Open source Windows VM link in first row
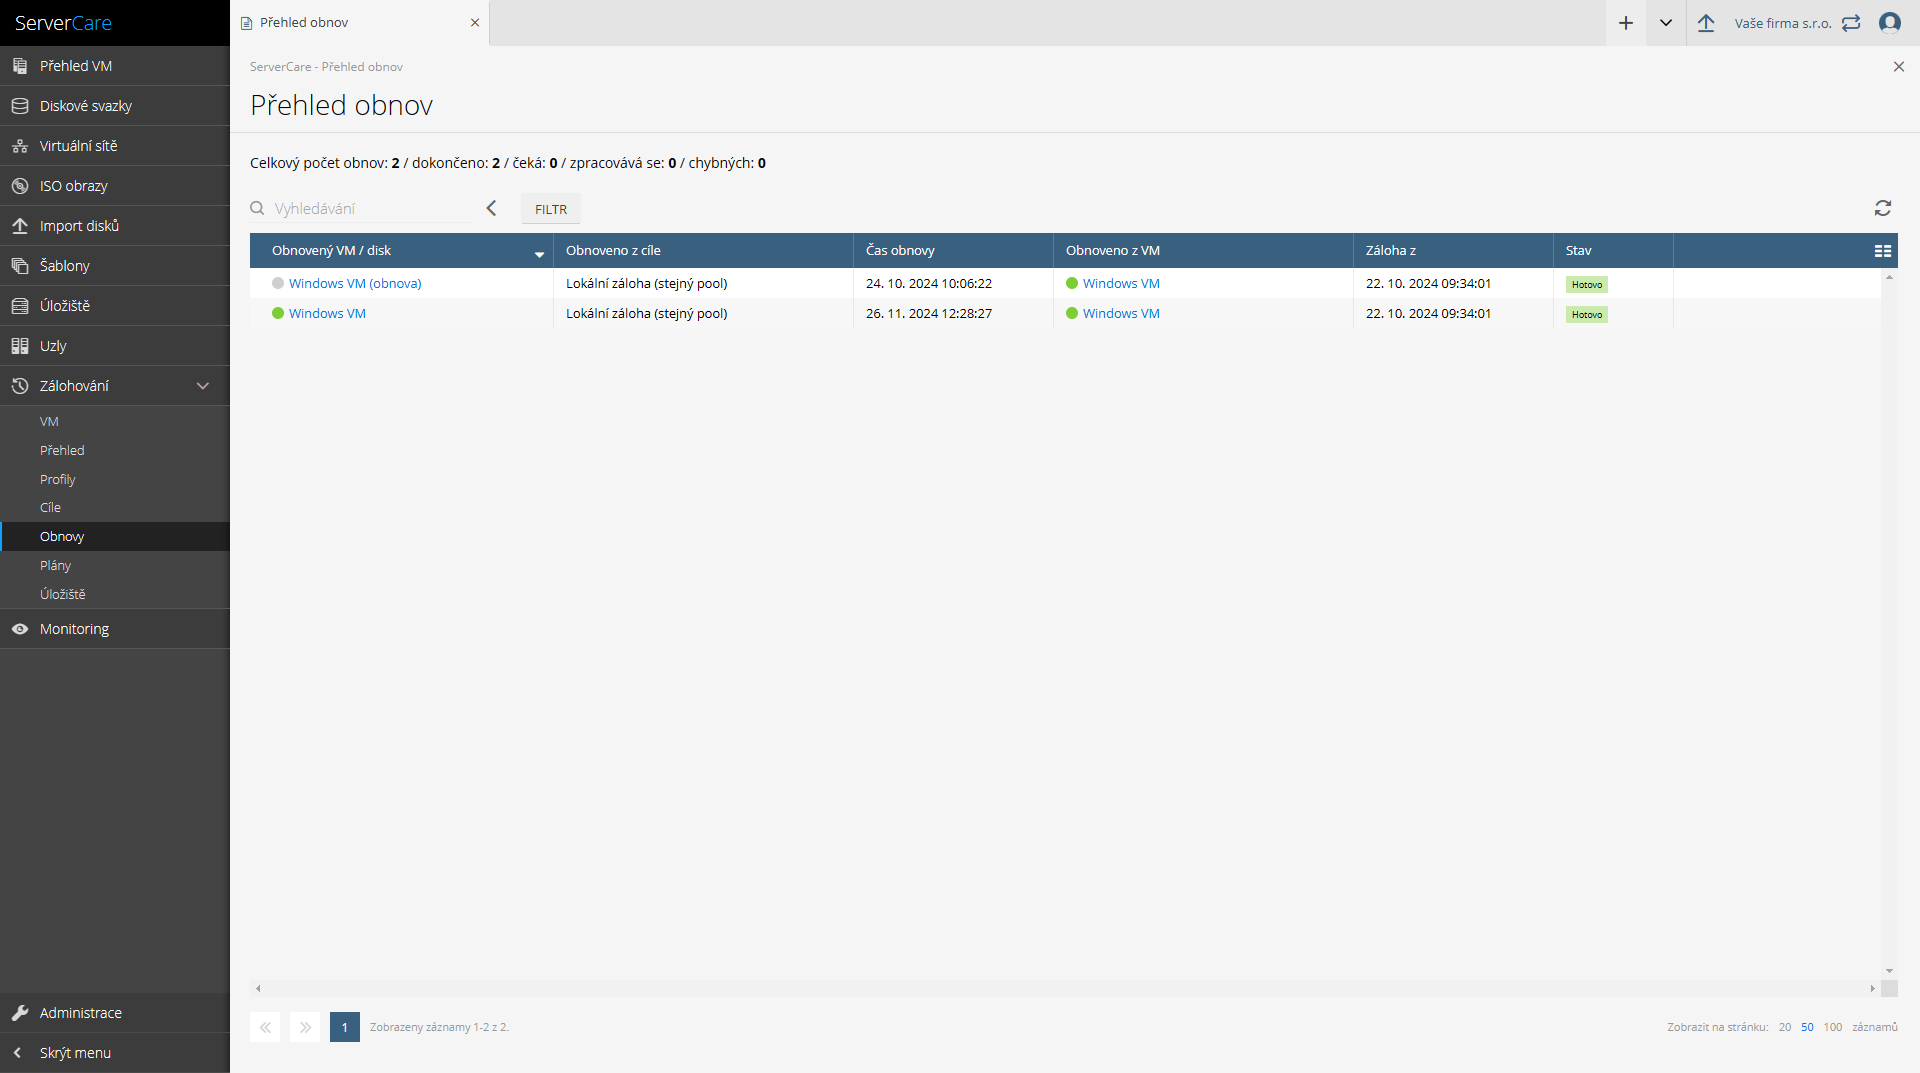The image size is (1920, 1073). tap(1121, 284)
